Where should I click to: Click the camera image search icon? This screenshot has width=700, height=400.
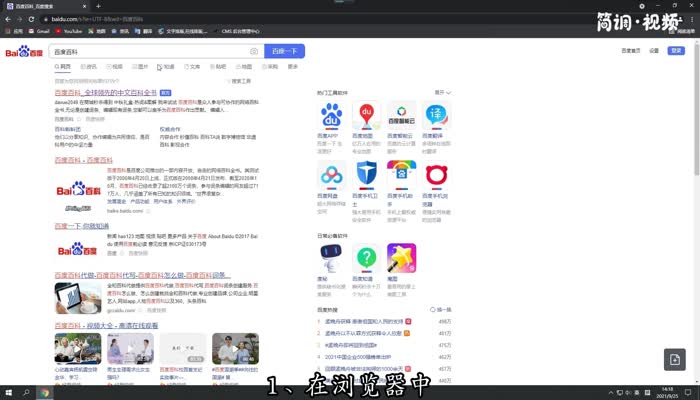tap(254, 51)
